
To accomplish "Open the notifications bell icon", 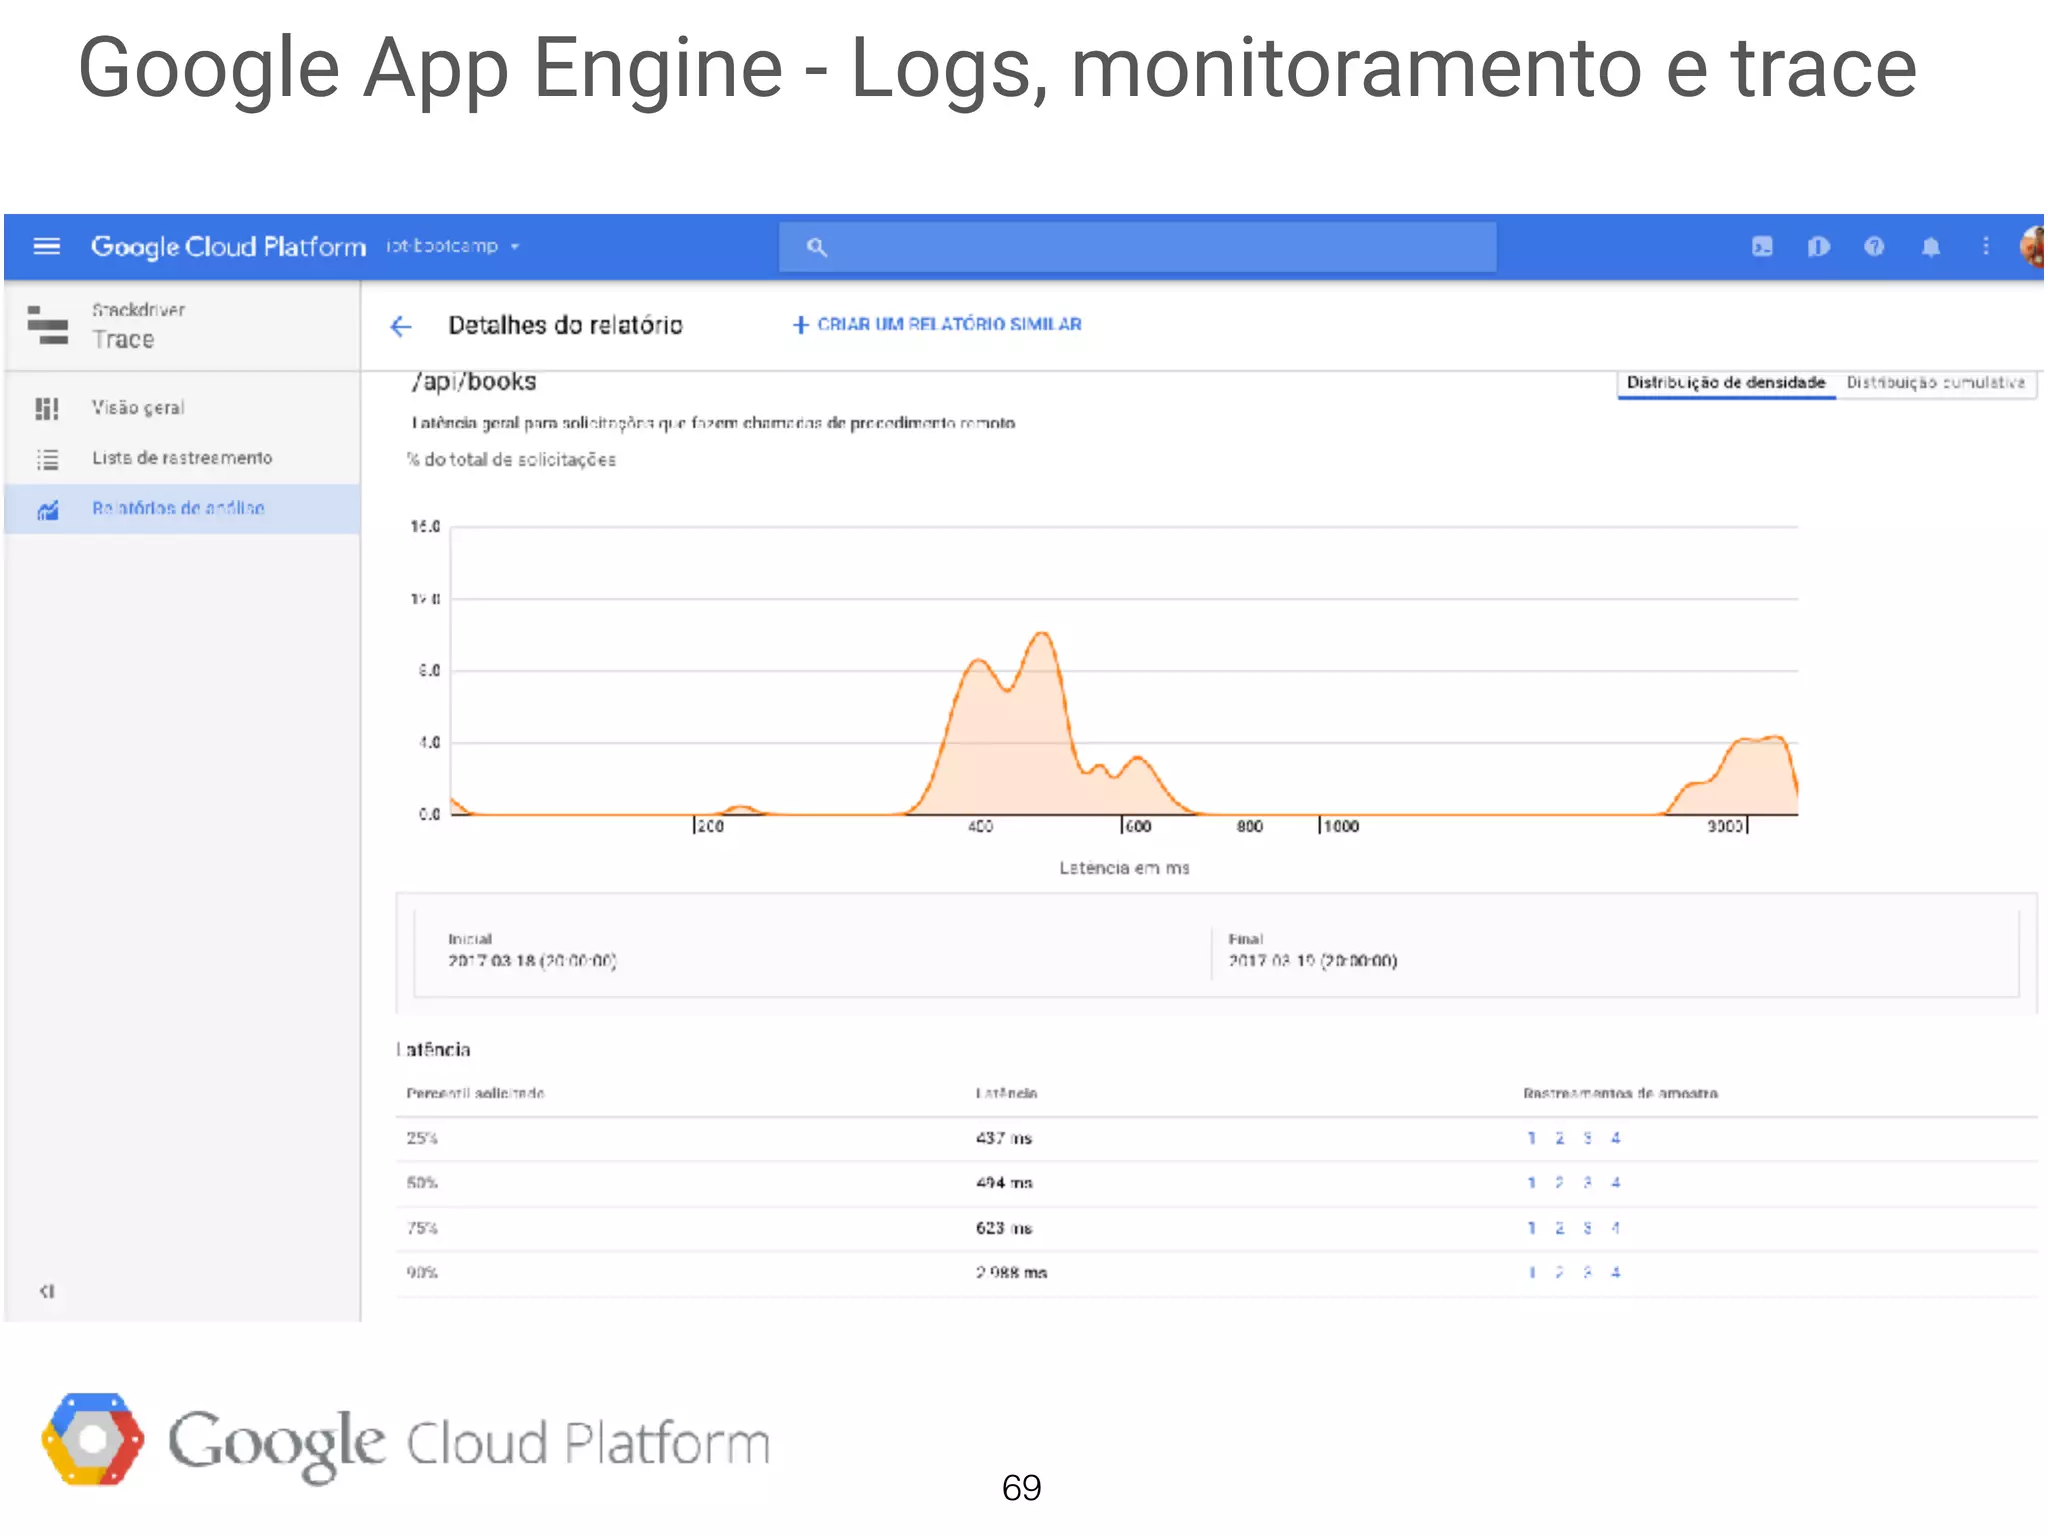I will pos(1931,246).
